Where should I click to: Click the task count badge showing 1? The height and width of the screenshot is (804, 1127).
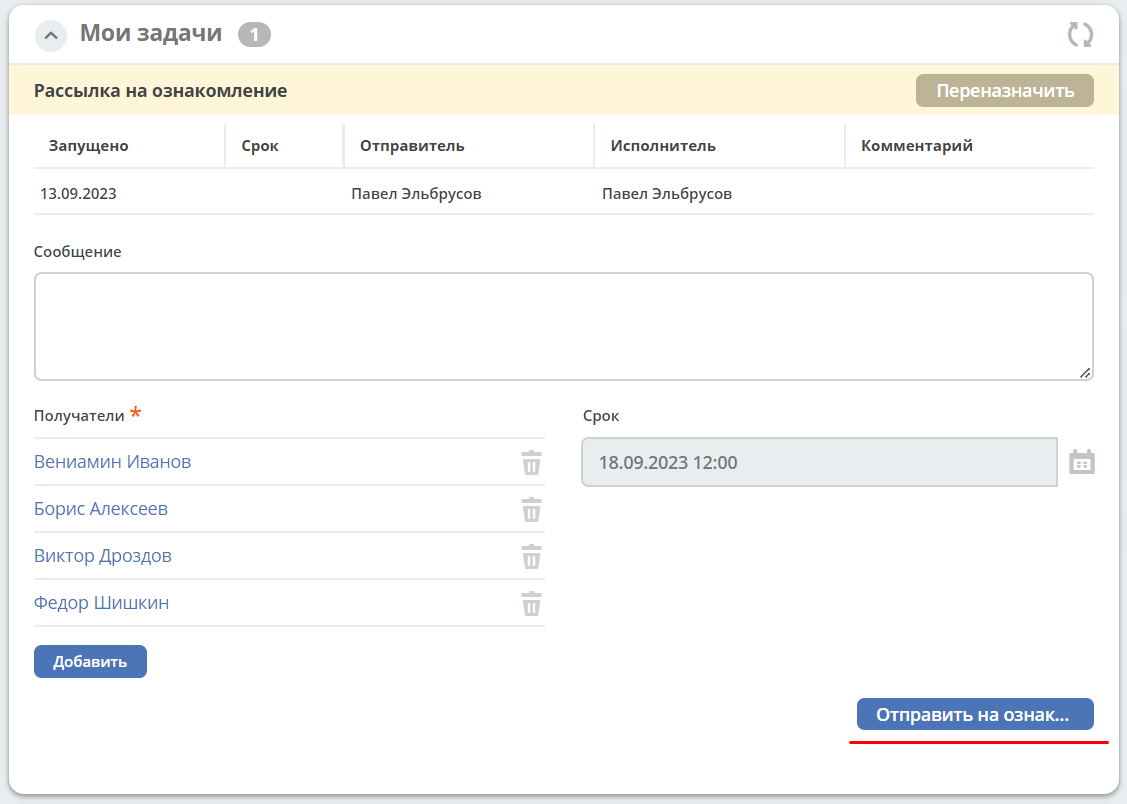pos(254,34)
